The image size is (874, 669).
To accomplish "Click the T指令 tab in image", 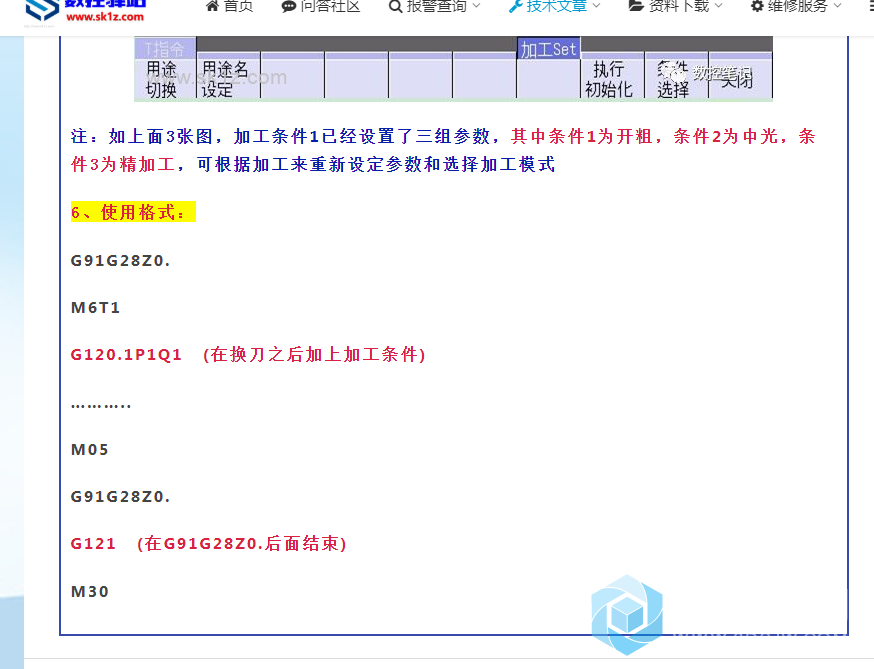I will pyautogui.click(x=164, y=49).
